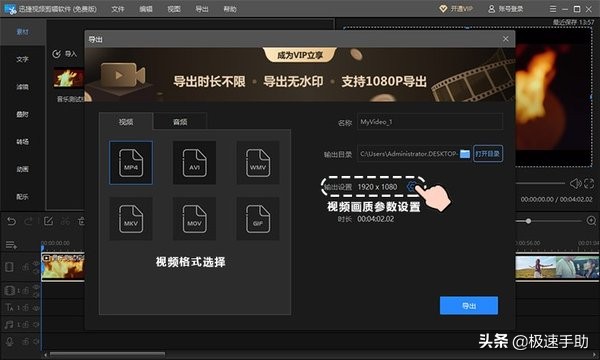Click the fullscreen icon under preview
The width and height of the screenshot is (600, 360).
[589, 184]
